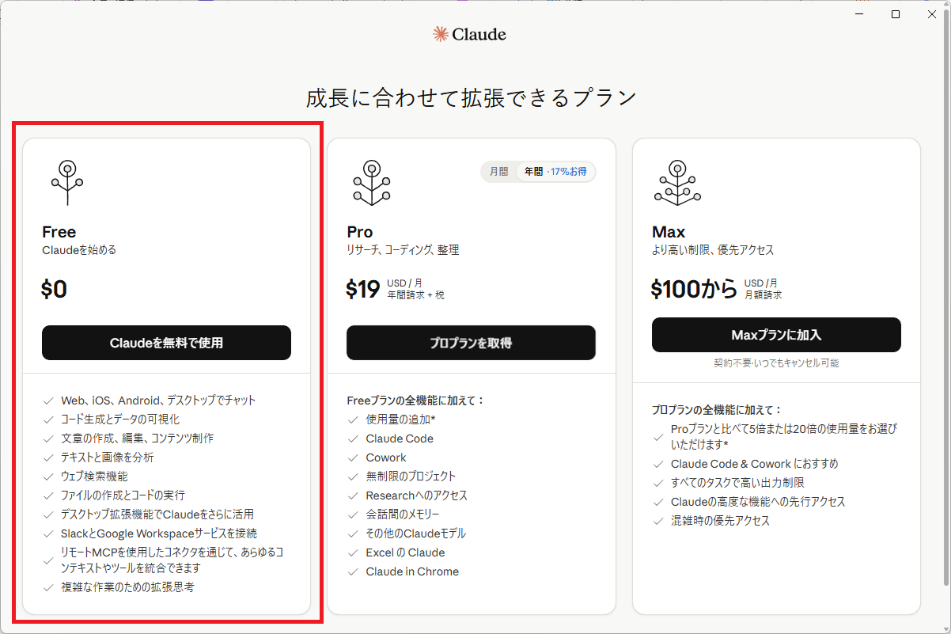Click the Freeプランの全機能に加えて heading

(415, 400)
